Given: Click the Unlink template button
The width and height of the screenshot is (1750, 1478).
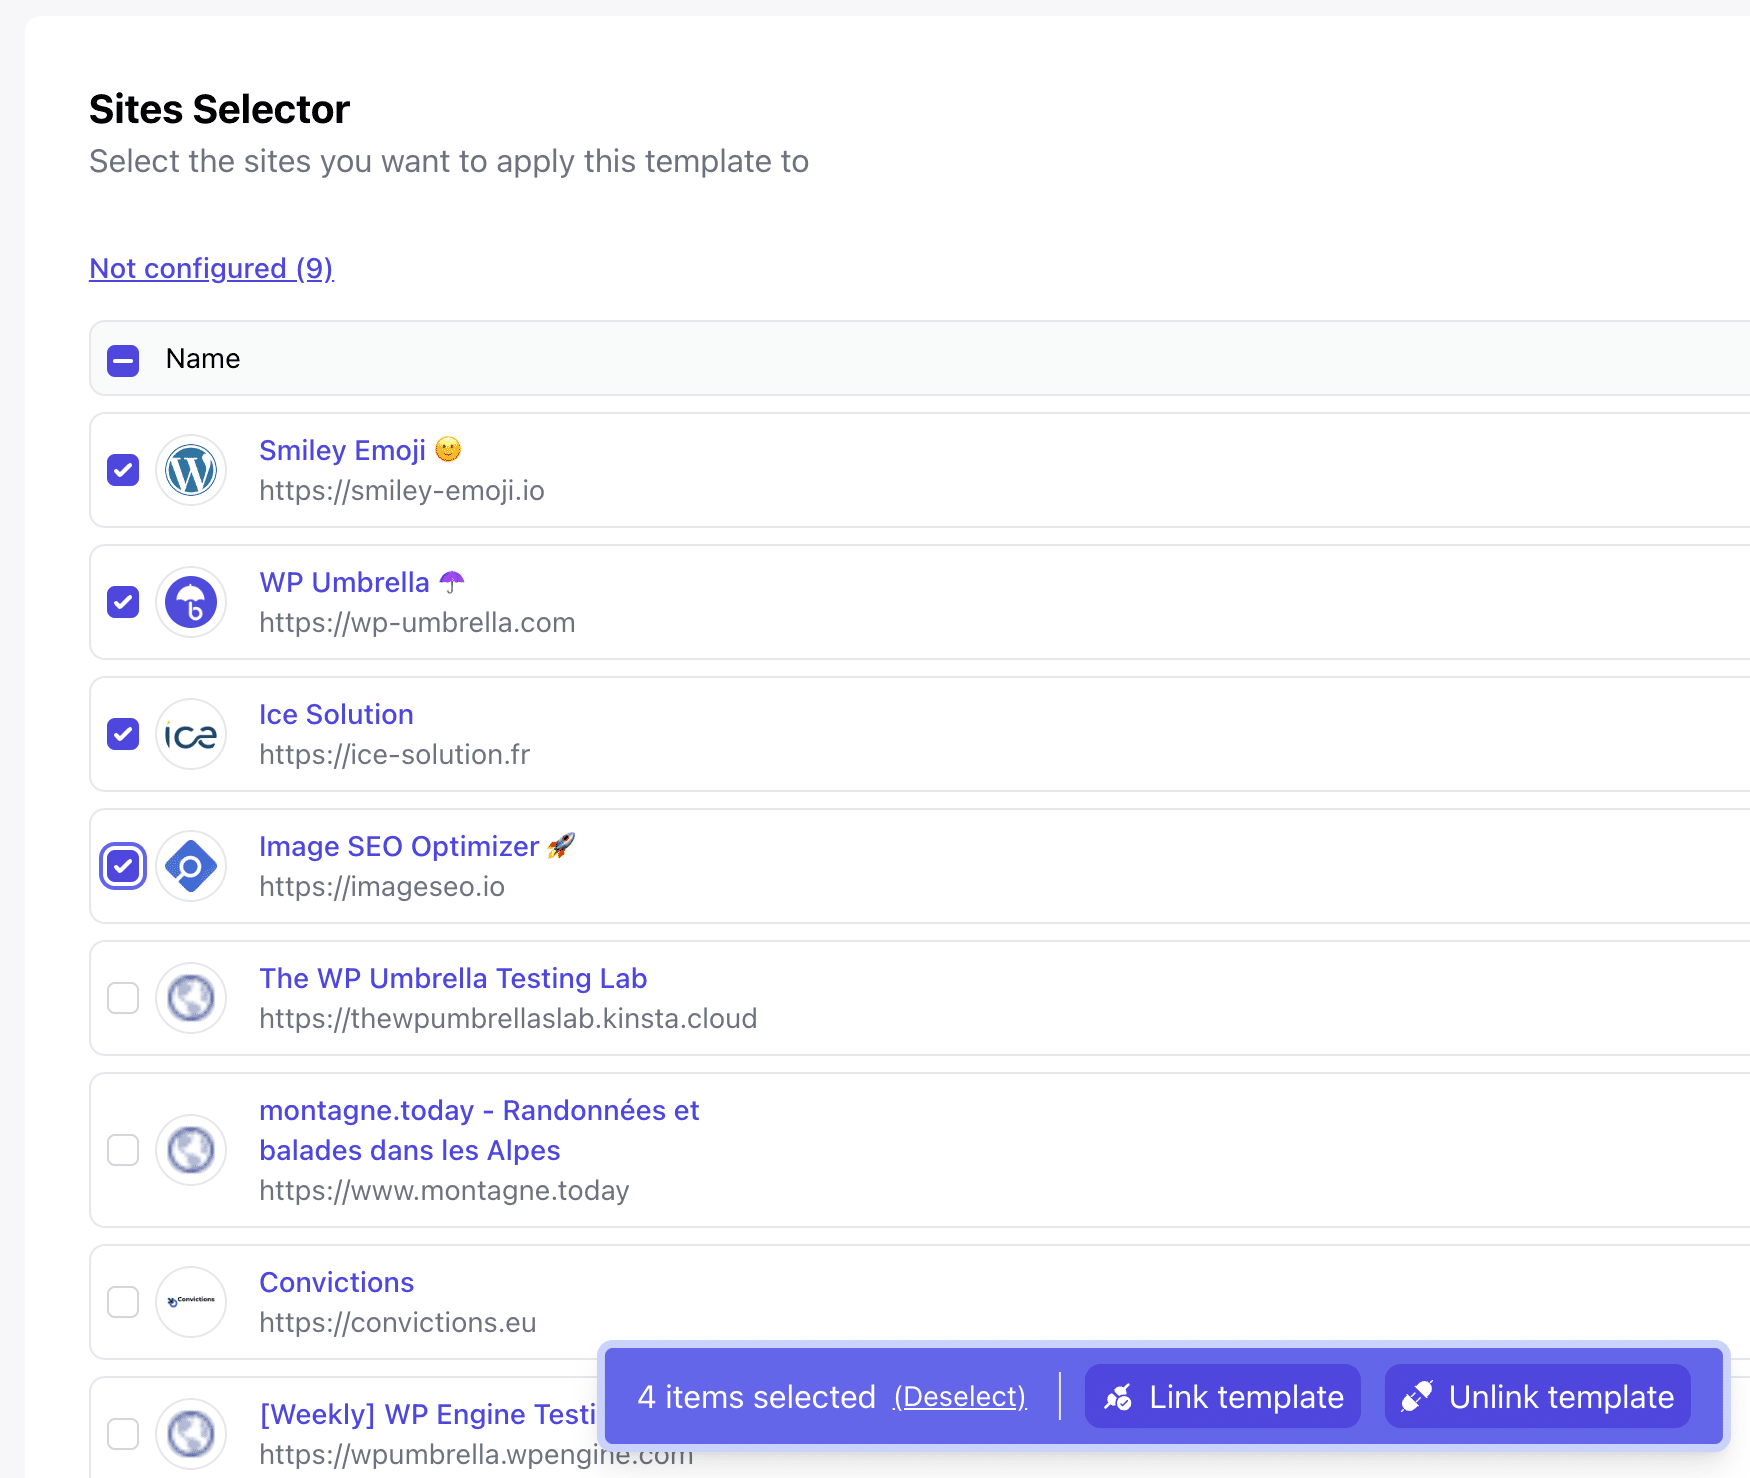Looking at the screenshot, I should 1538,1397.
